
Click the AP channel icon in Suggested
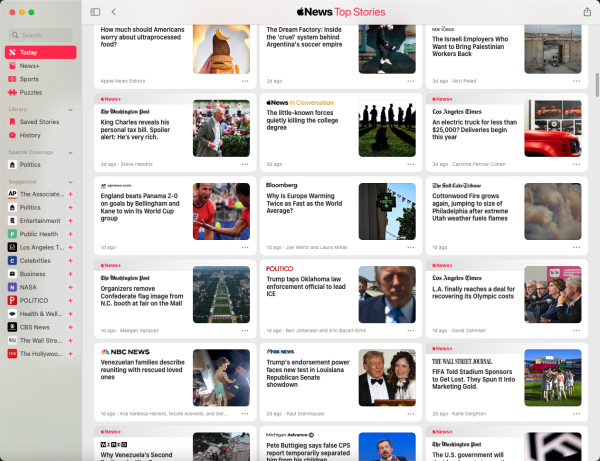pos(12,194)
